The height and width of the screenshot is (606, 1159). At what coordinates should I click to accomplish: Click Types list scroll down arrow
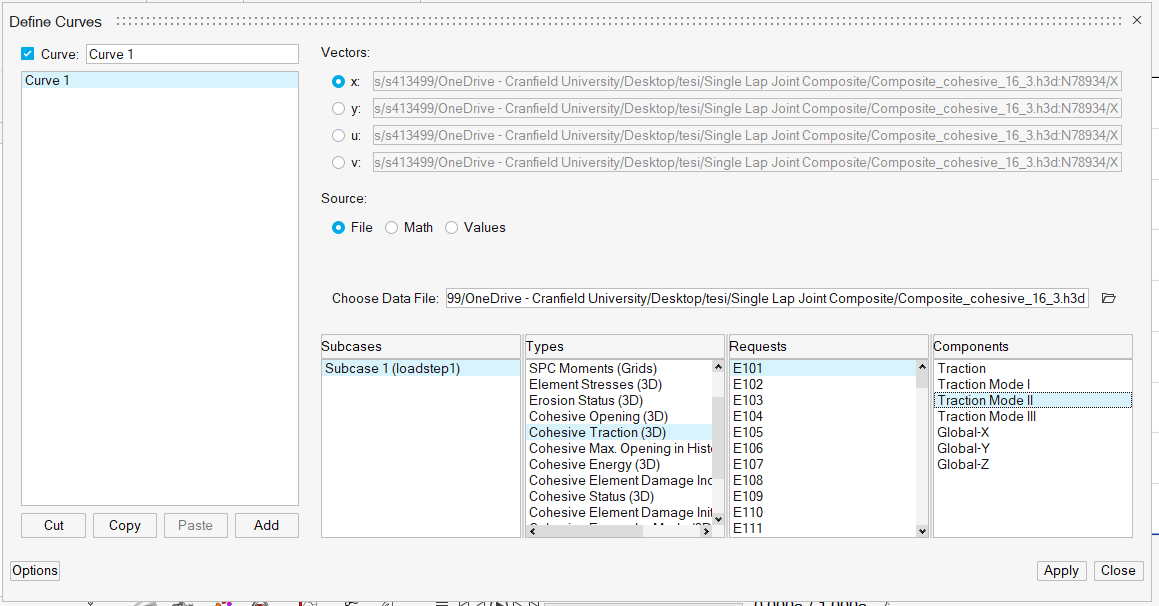718,520
